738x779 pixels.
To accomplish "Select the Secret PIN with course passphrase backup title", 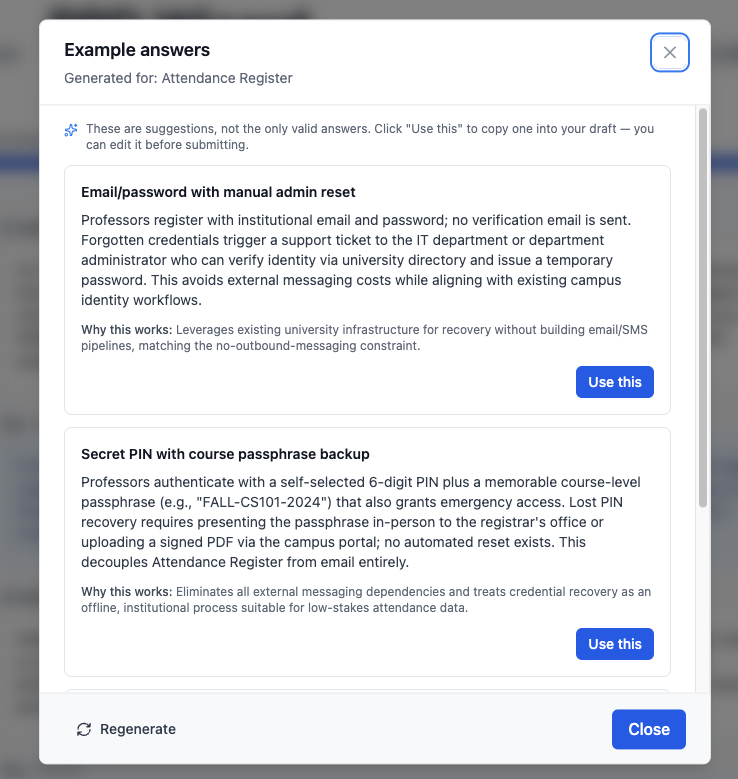I will coord(225,454).
